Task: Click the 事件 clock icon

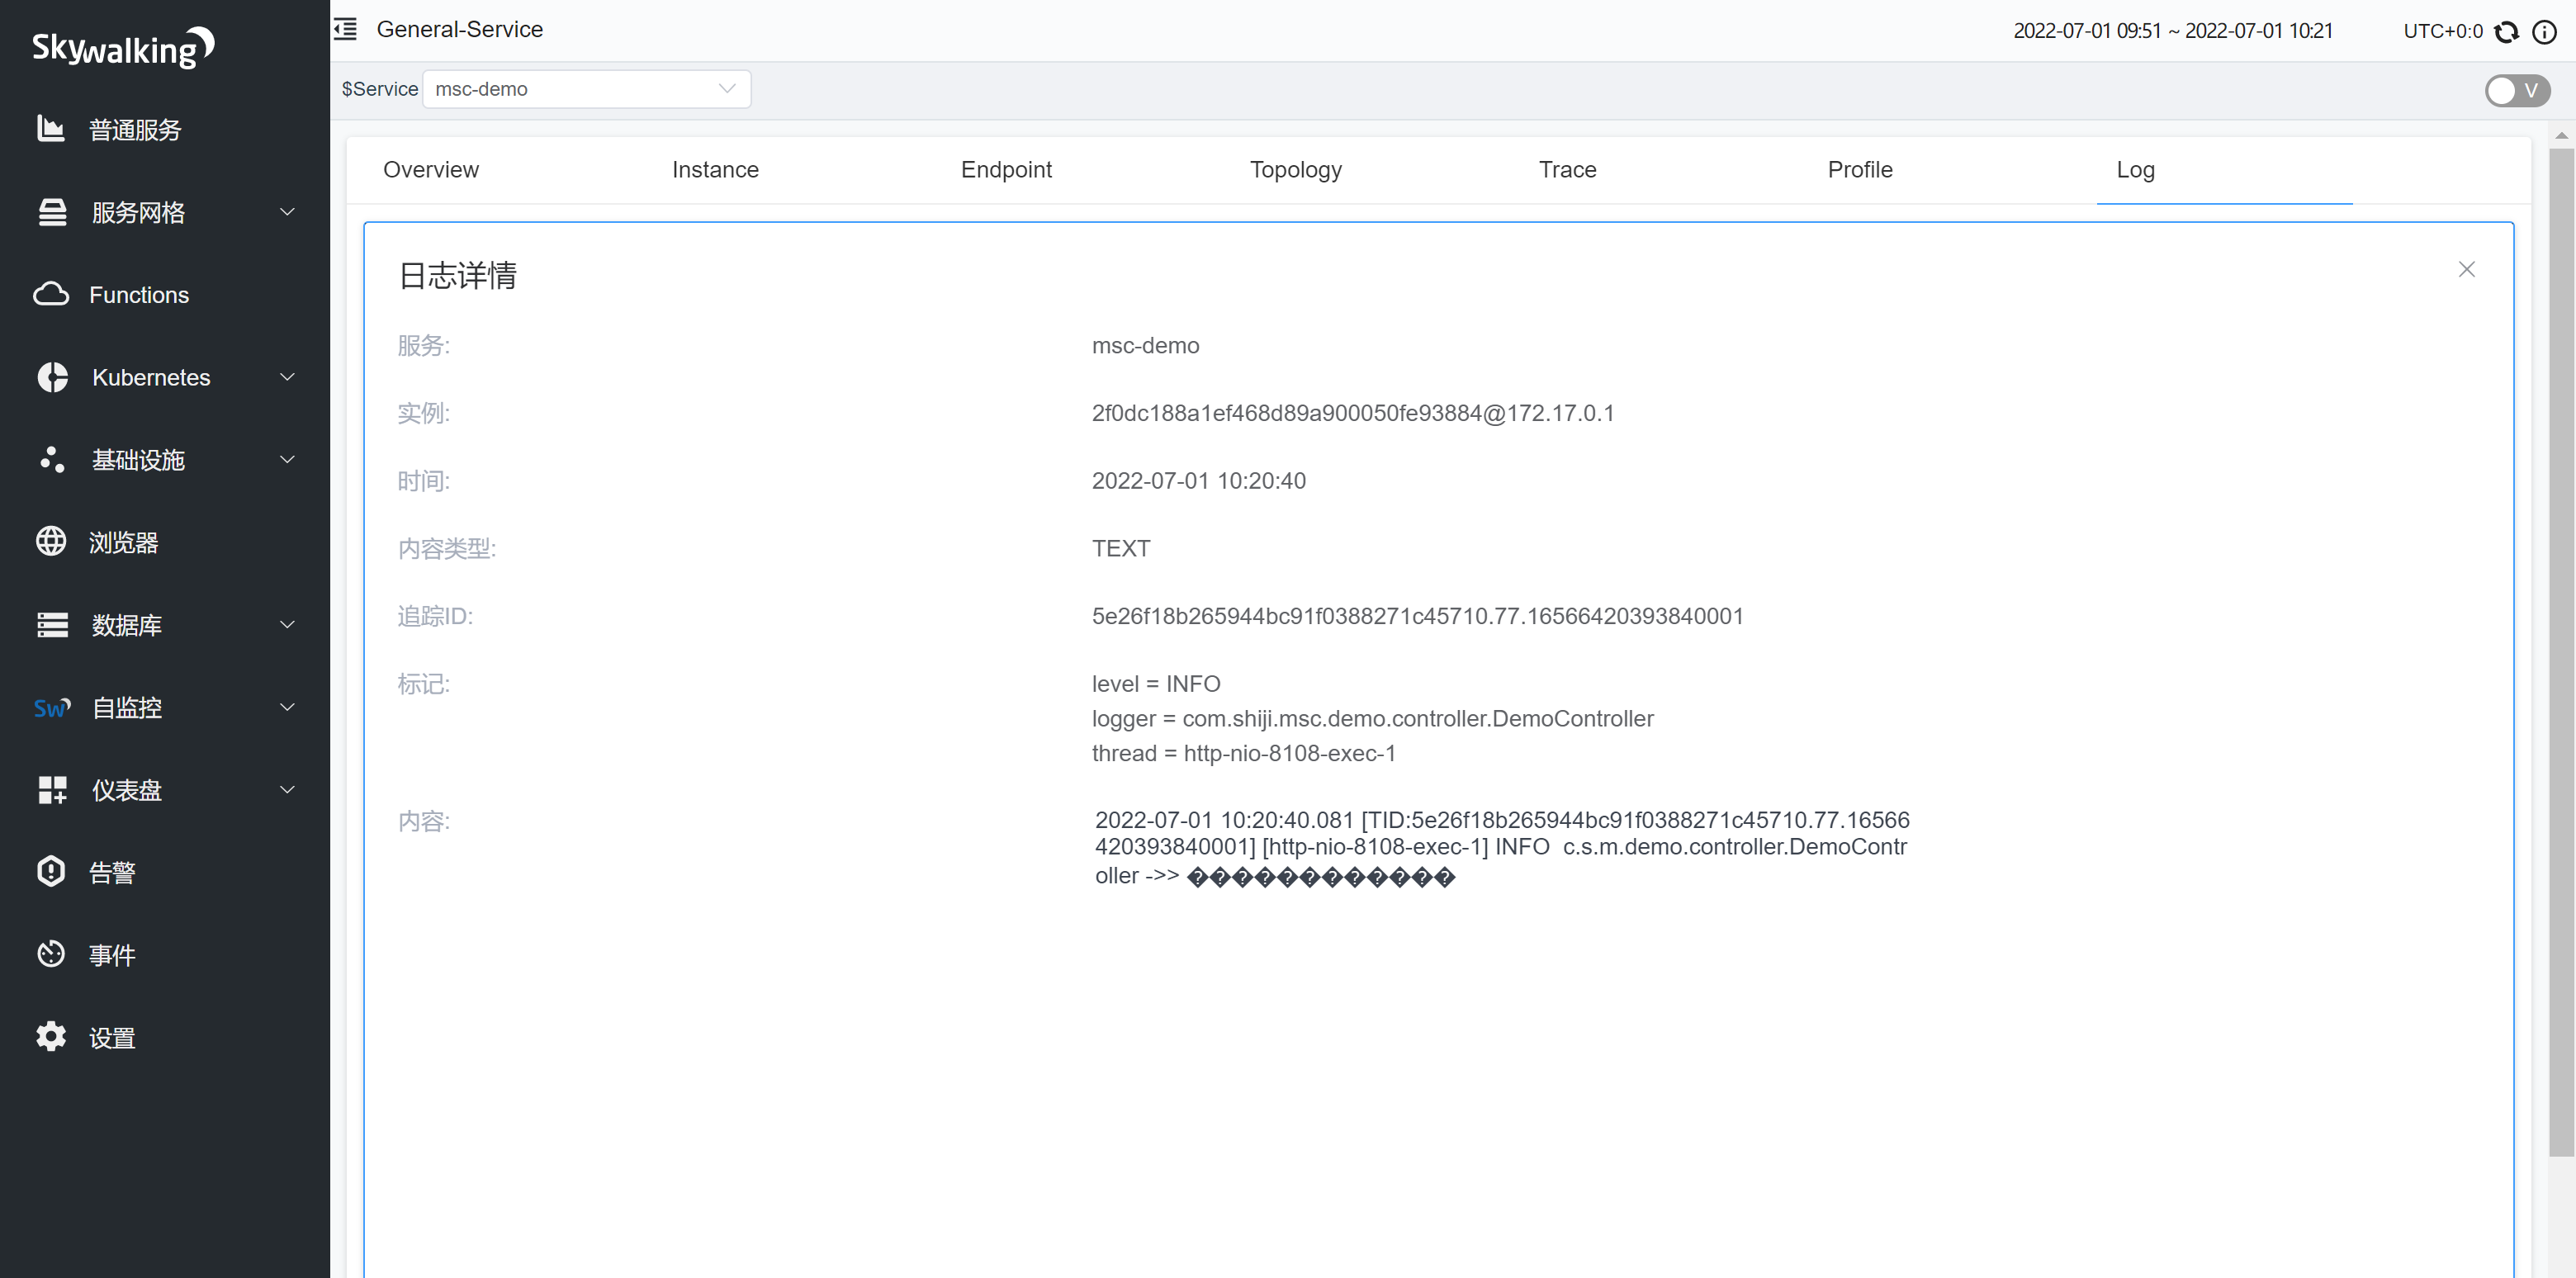Action: tap(51, 954)
